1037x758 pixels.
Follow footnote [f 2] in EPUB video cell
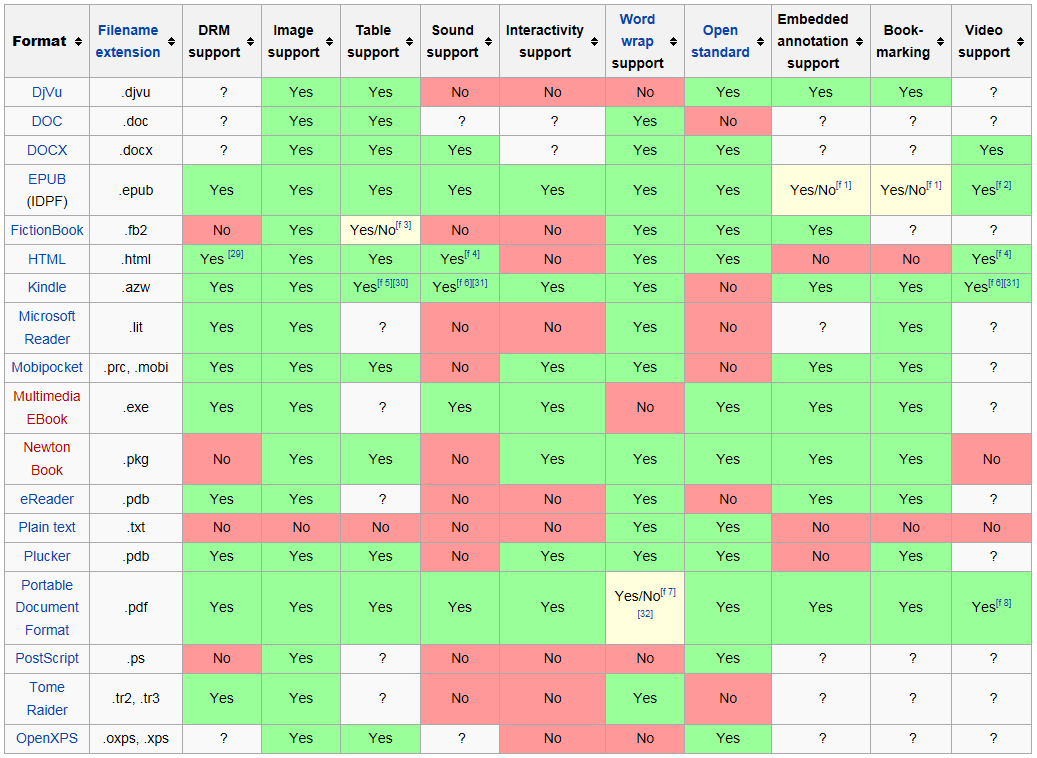(1004, 185)
